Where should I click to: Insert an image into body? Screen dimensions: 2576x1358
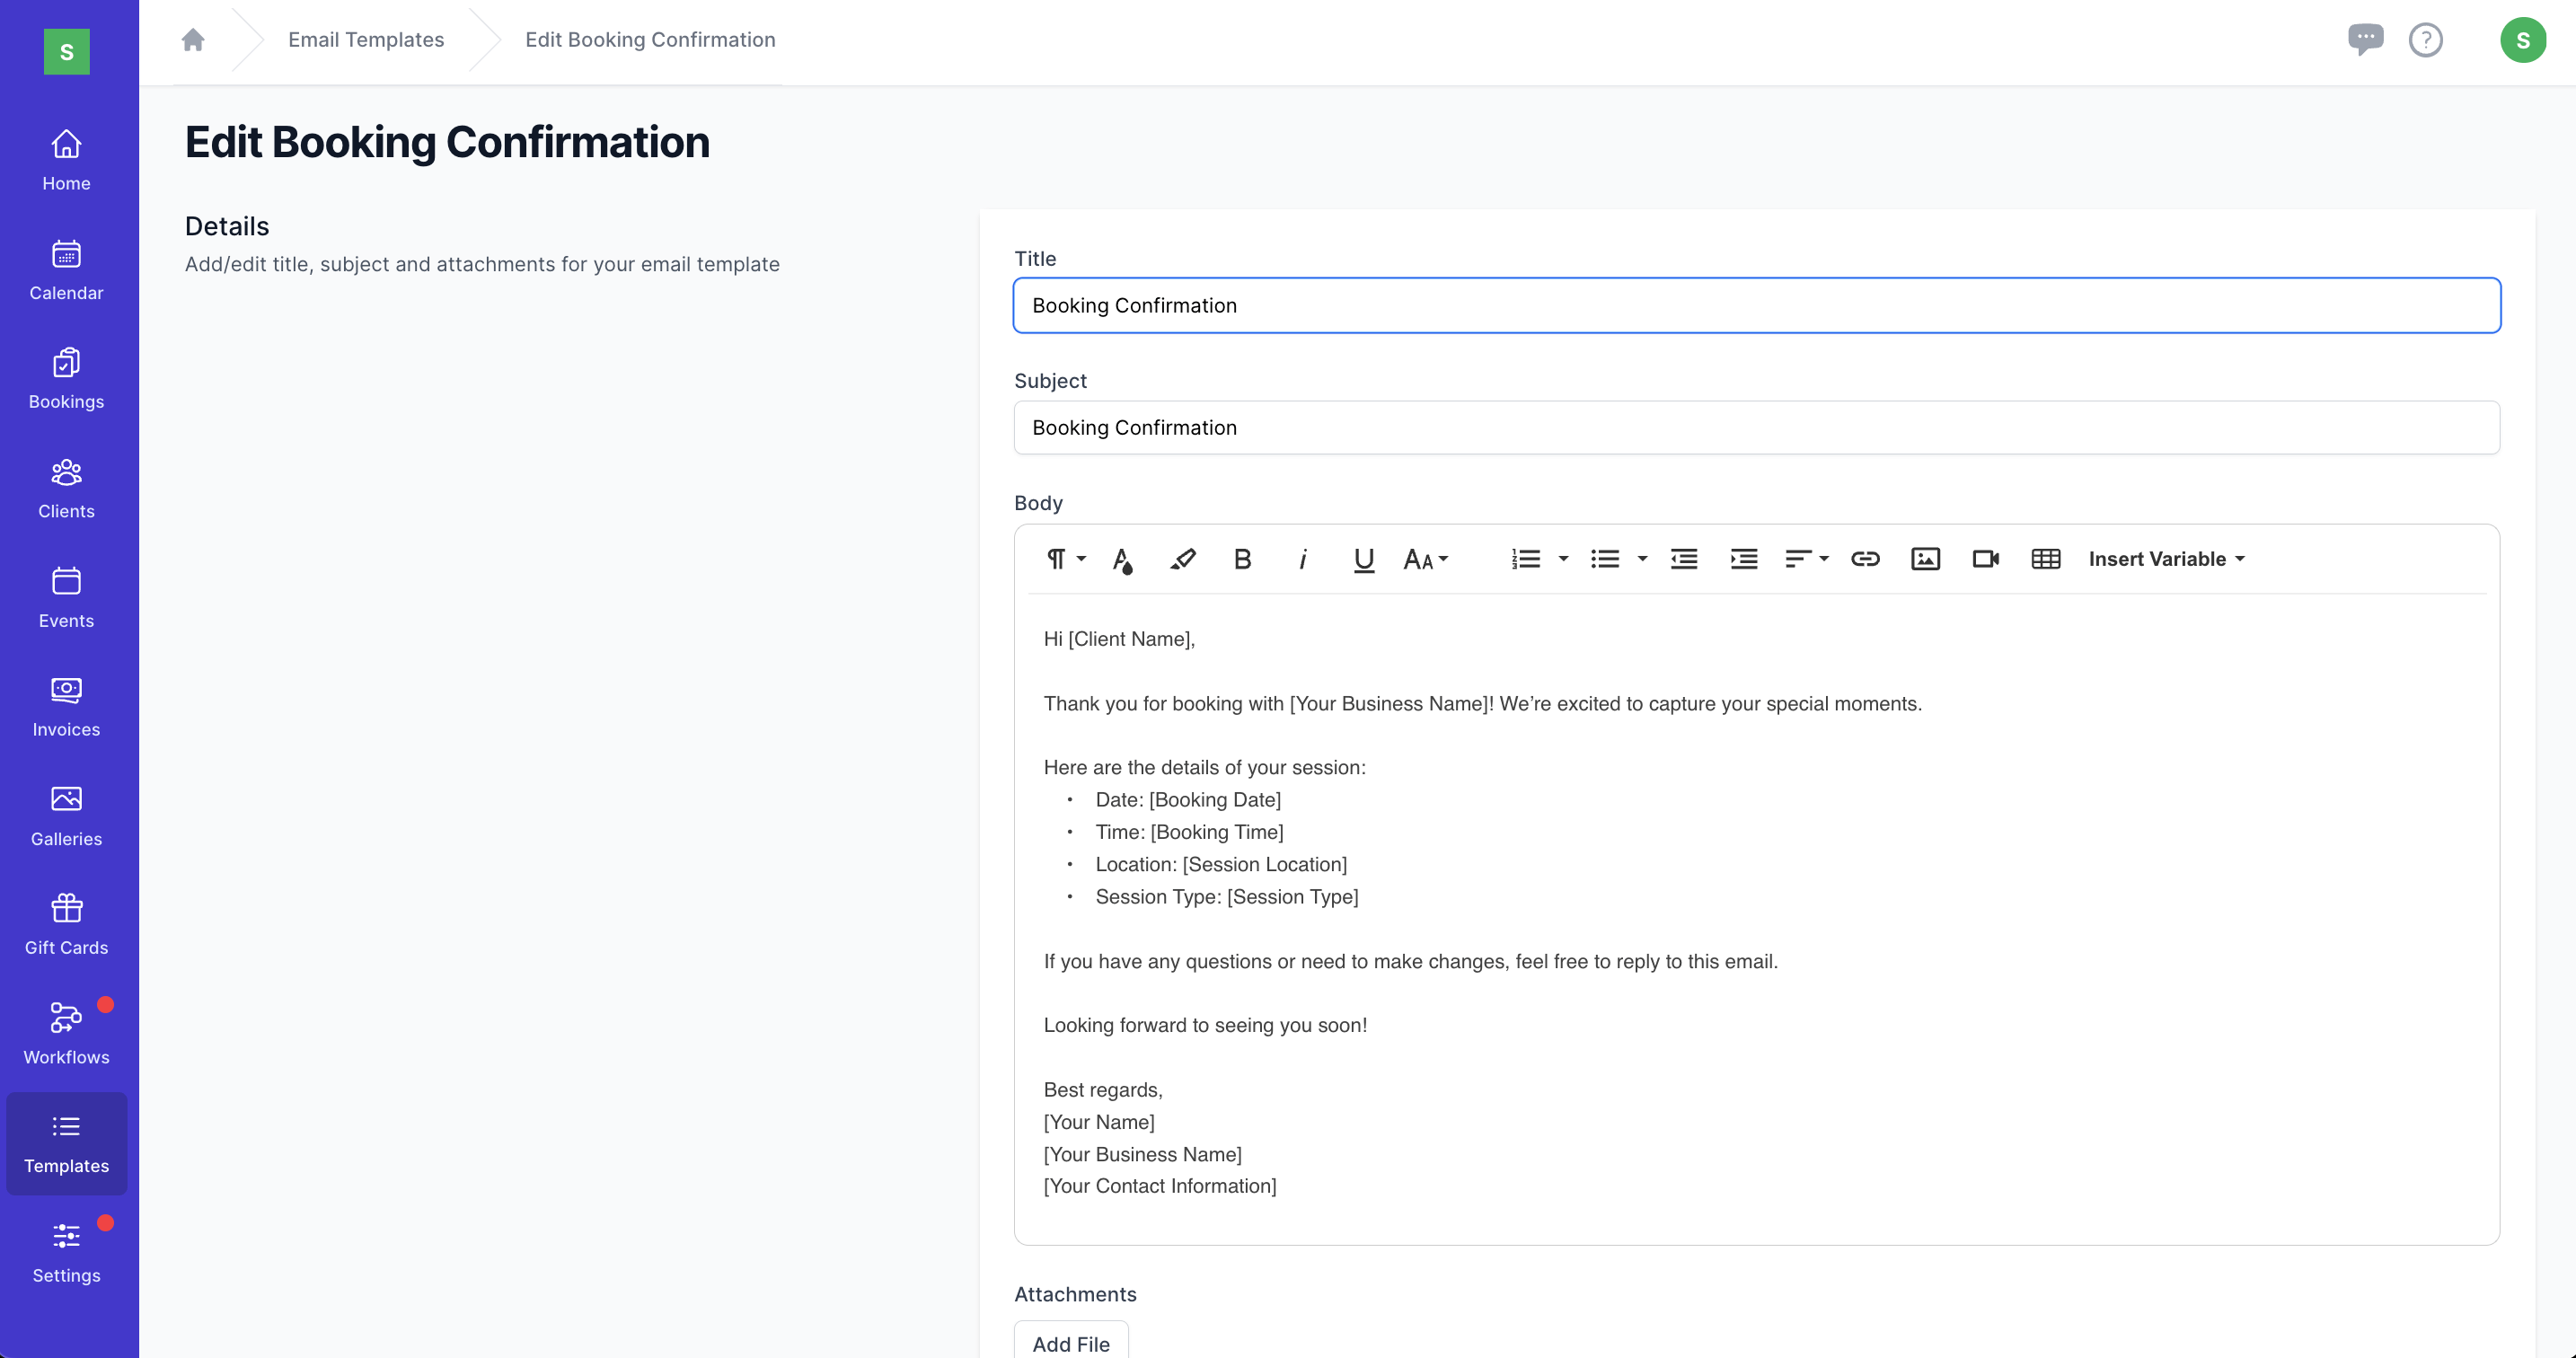coord(1925,559)
